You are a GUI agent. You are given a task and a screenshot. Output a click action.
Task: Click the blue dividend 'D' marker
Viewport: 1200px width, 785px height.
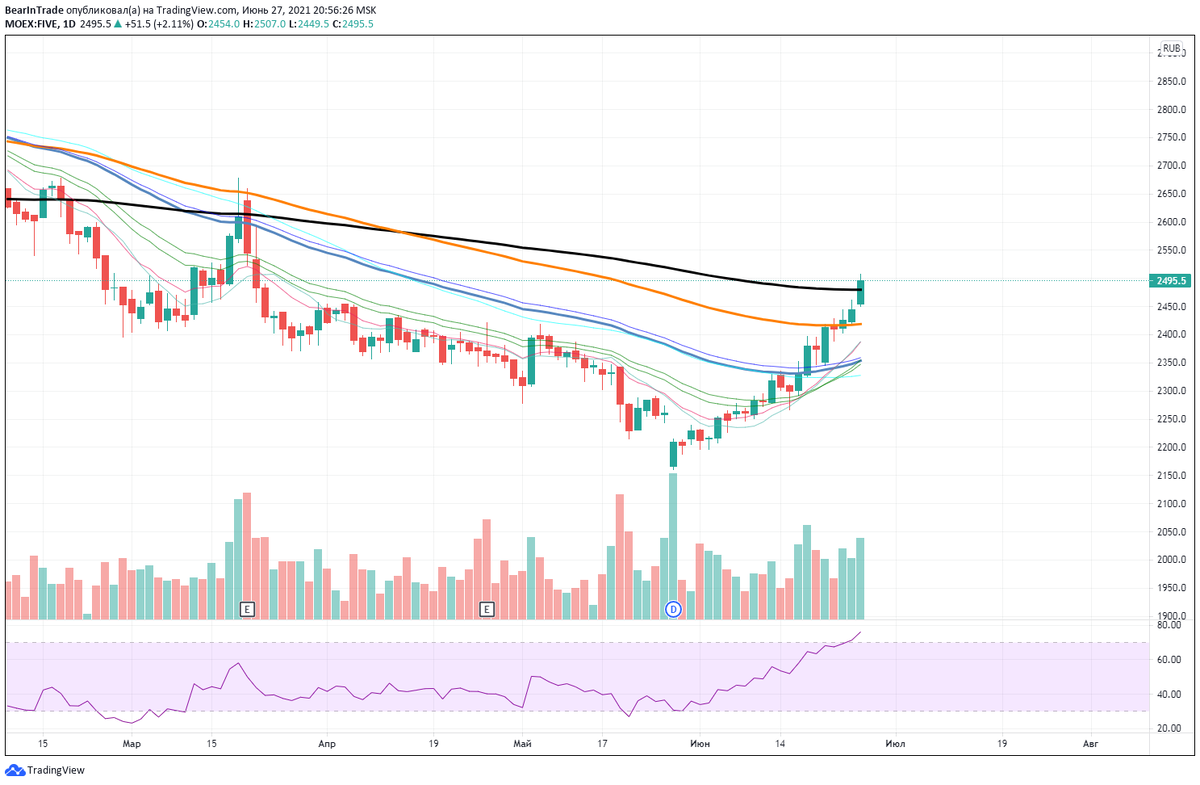pyautogui.click(x=673, y=608)
